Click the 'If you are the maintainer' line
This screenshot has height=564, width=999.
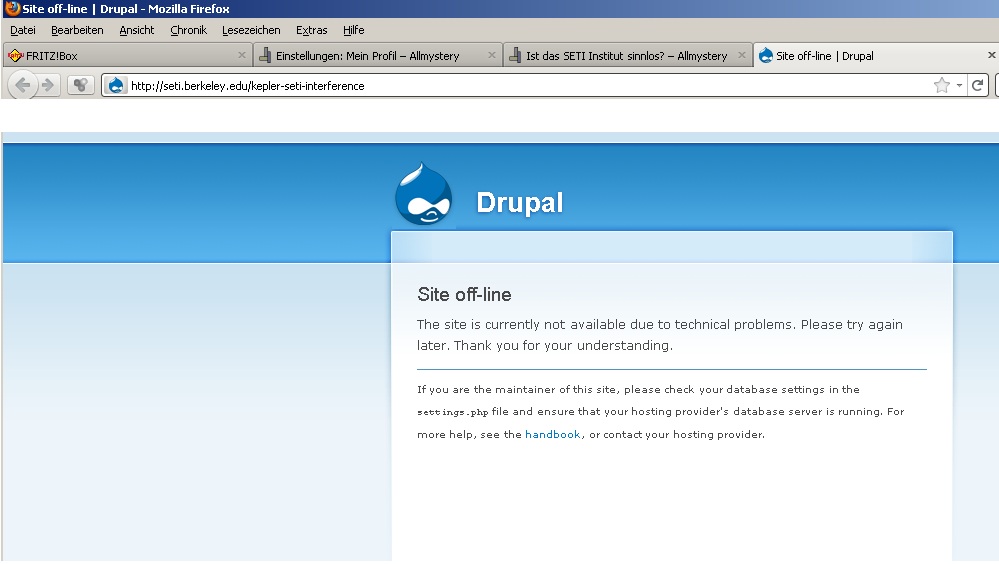tap(638, 389)
